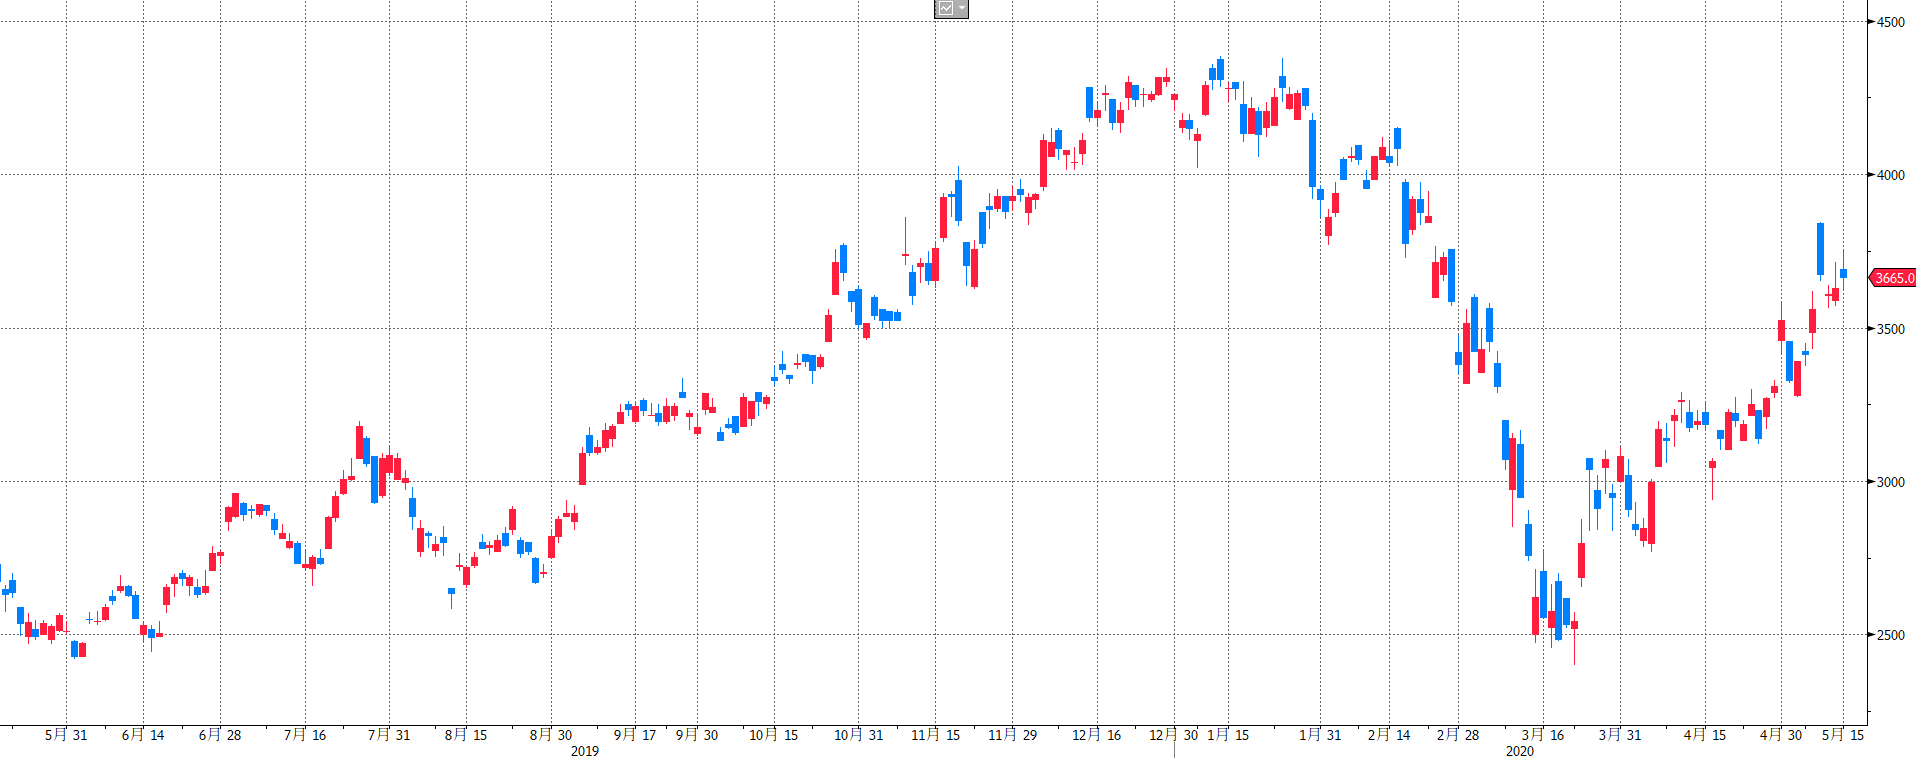Open the chart type dropdown arrow
The image size is (1916, 758).
961,9
